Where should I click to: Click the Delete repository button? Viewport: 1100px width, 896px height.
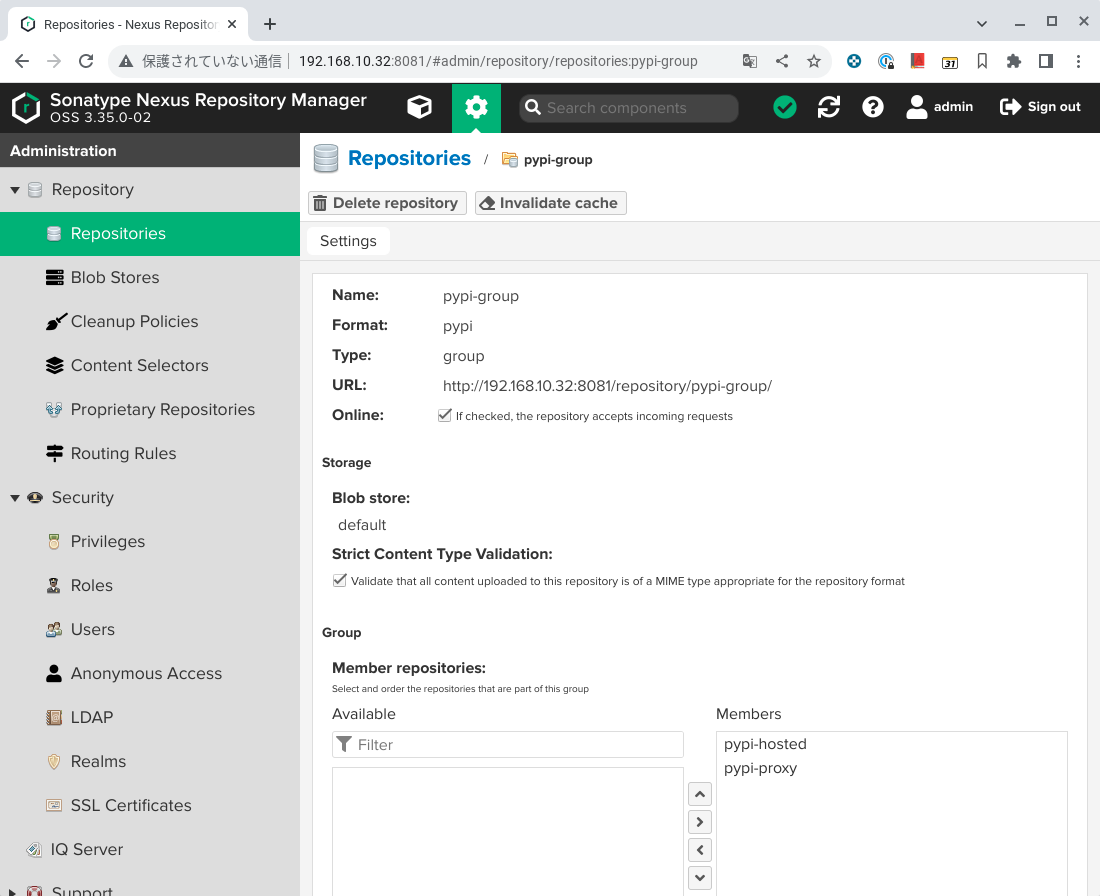click(x=387, y=203)
